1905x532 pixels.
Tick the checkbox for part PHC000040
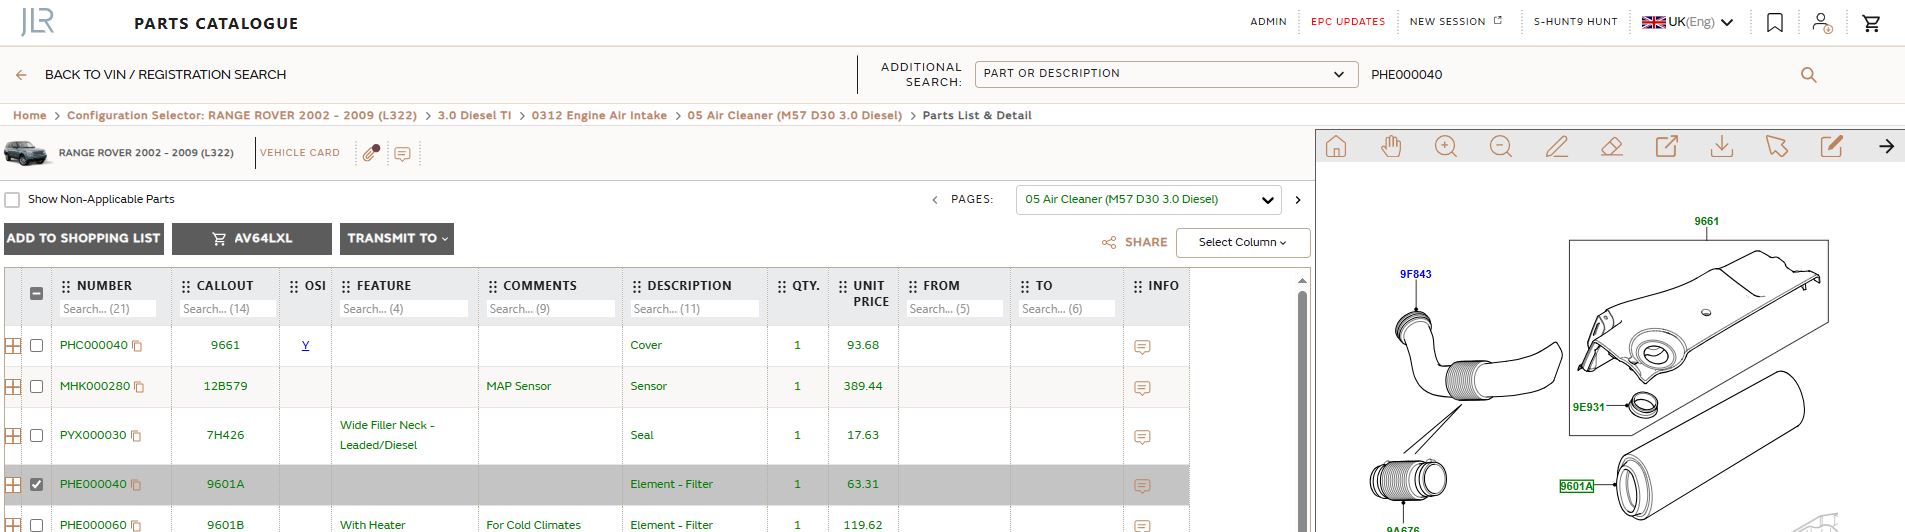pyautogui.click(x=37, y=345)
